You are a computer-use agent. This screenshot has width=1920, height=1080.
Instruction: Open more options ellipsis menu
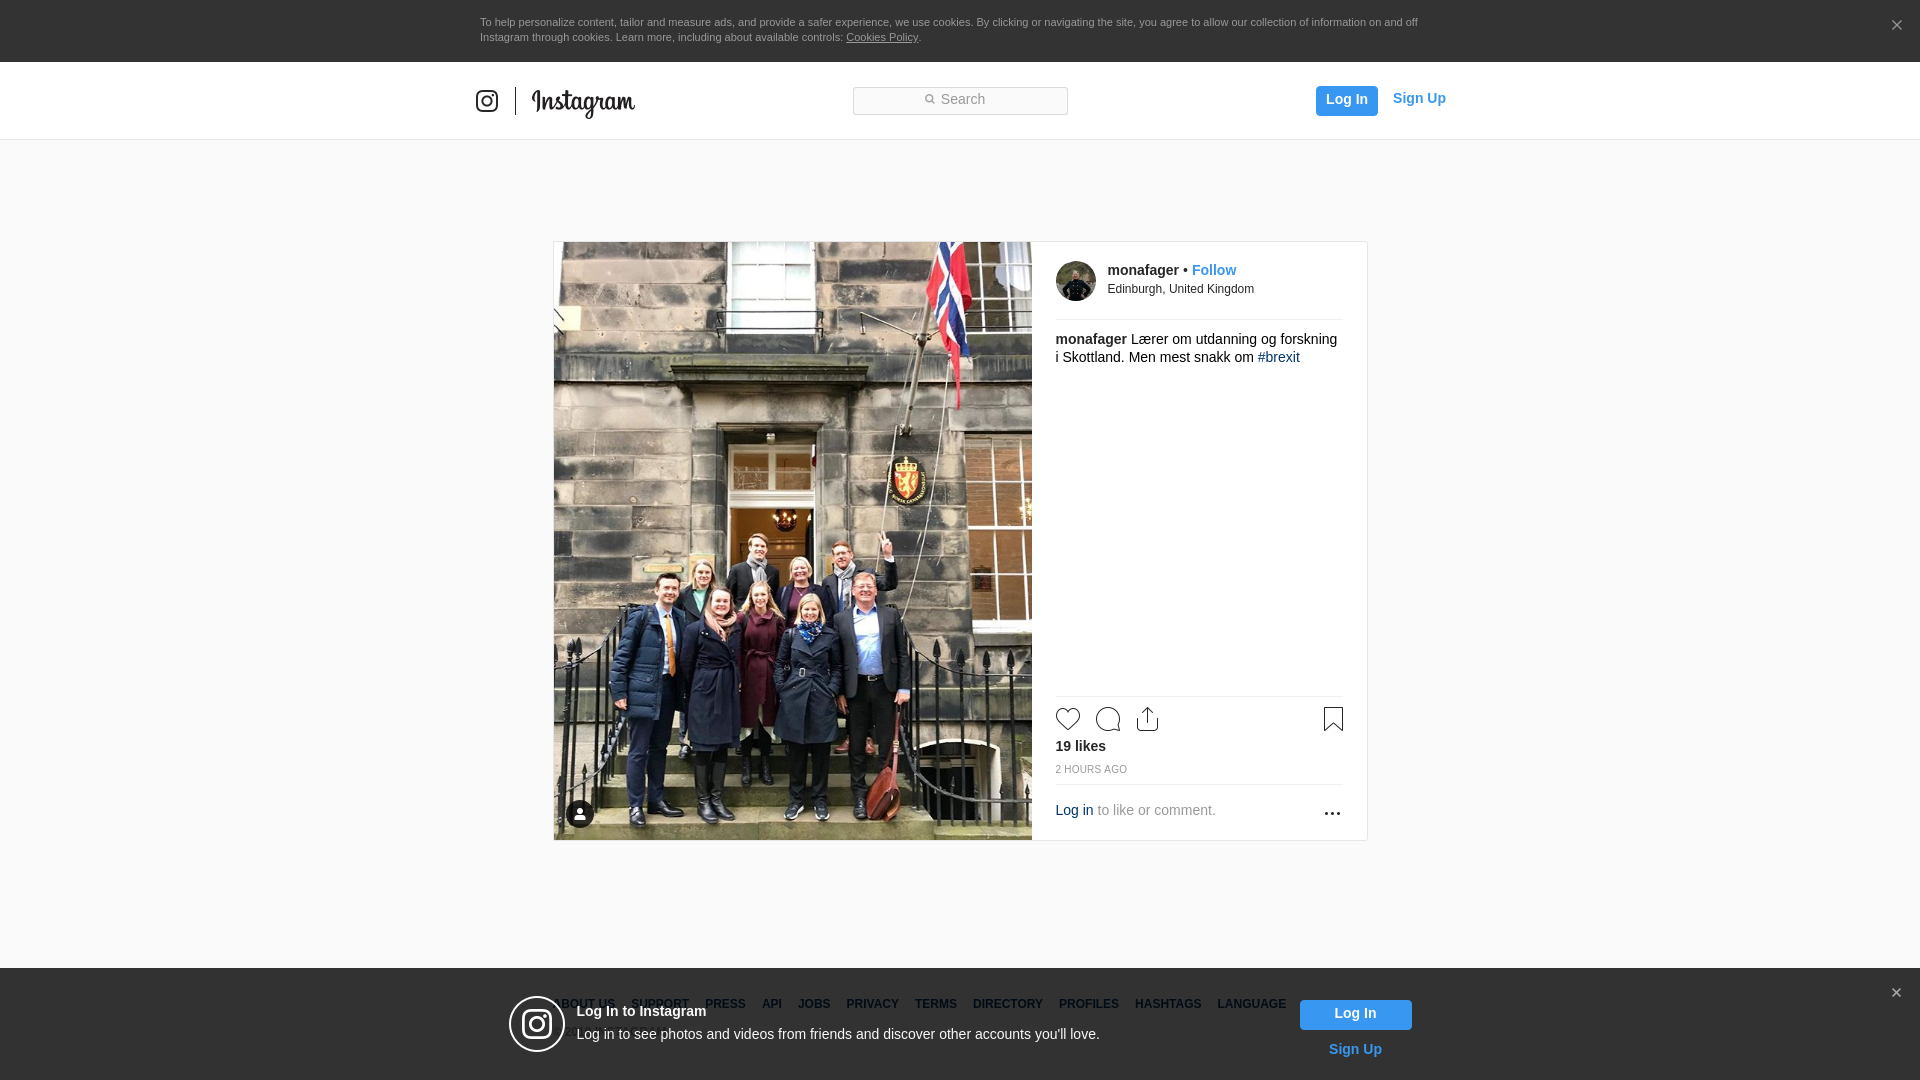1332,813
